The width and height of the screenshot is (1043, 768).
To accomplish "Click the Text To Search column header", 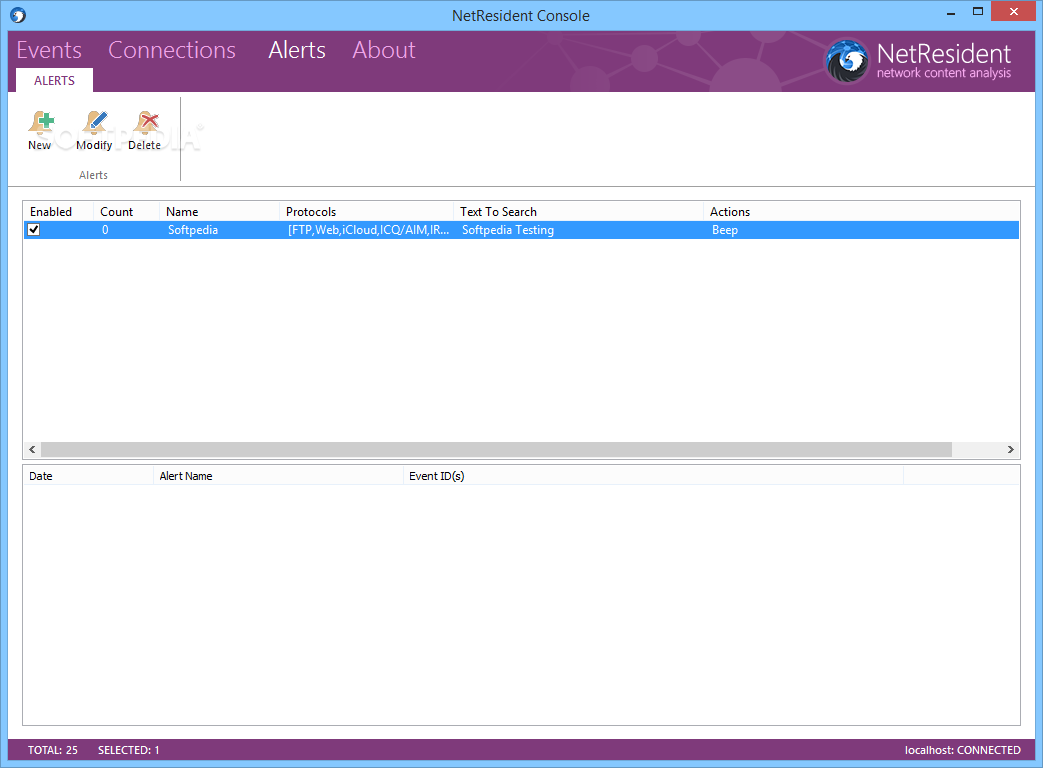I will coord(579,211).
